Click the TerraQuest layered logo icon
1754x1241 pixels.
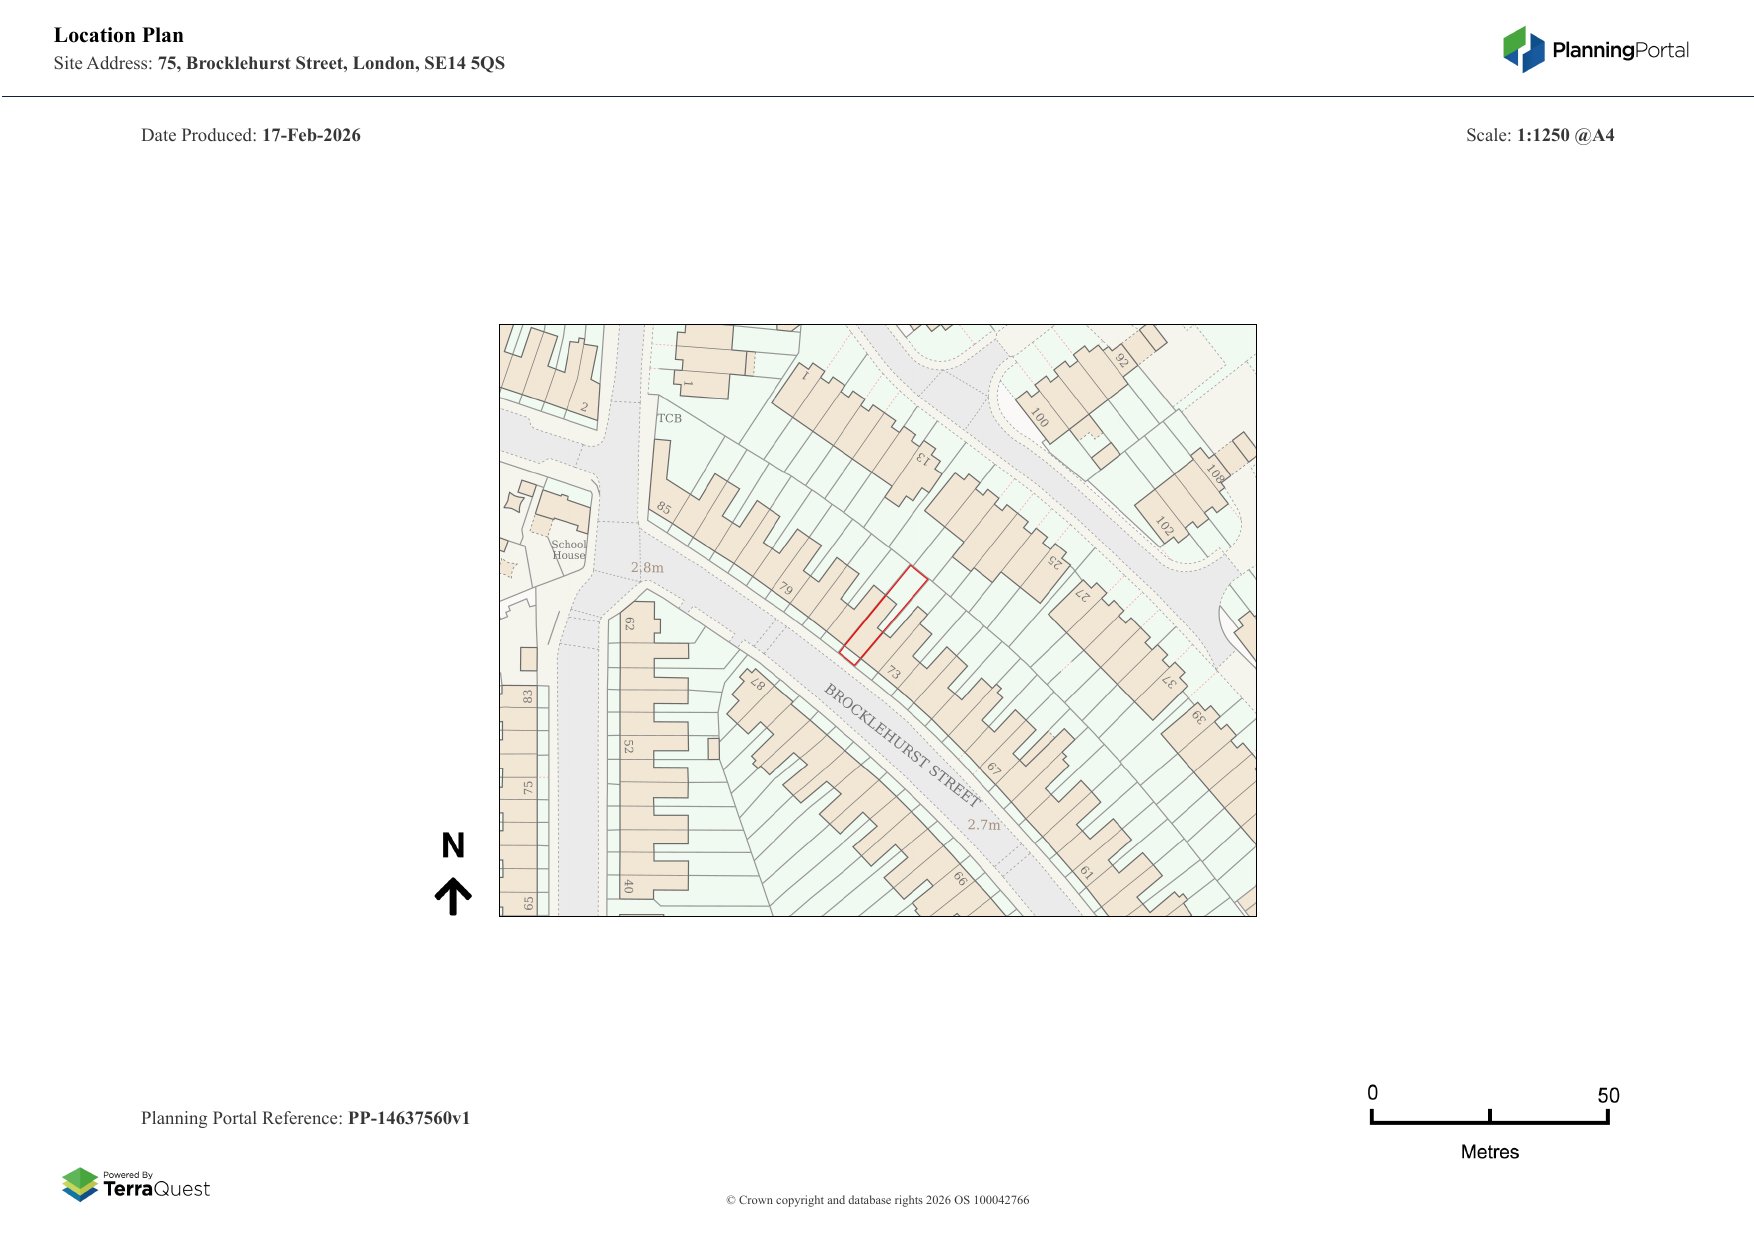[80, 1184]
